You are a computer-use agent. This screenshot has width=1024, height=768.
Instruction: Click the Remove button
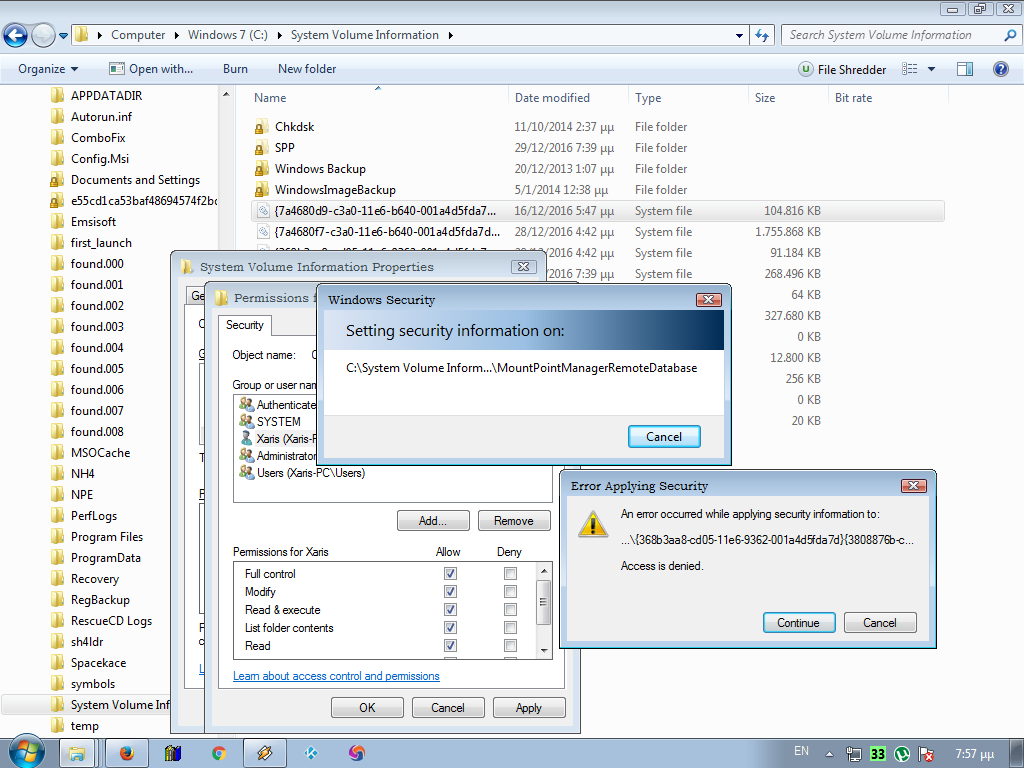tap(514, 521)
